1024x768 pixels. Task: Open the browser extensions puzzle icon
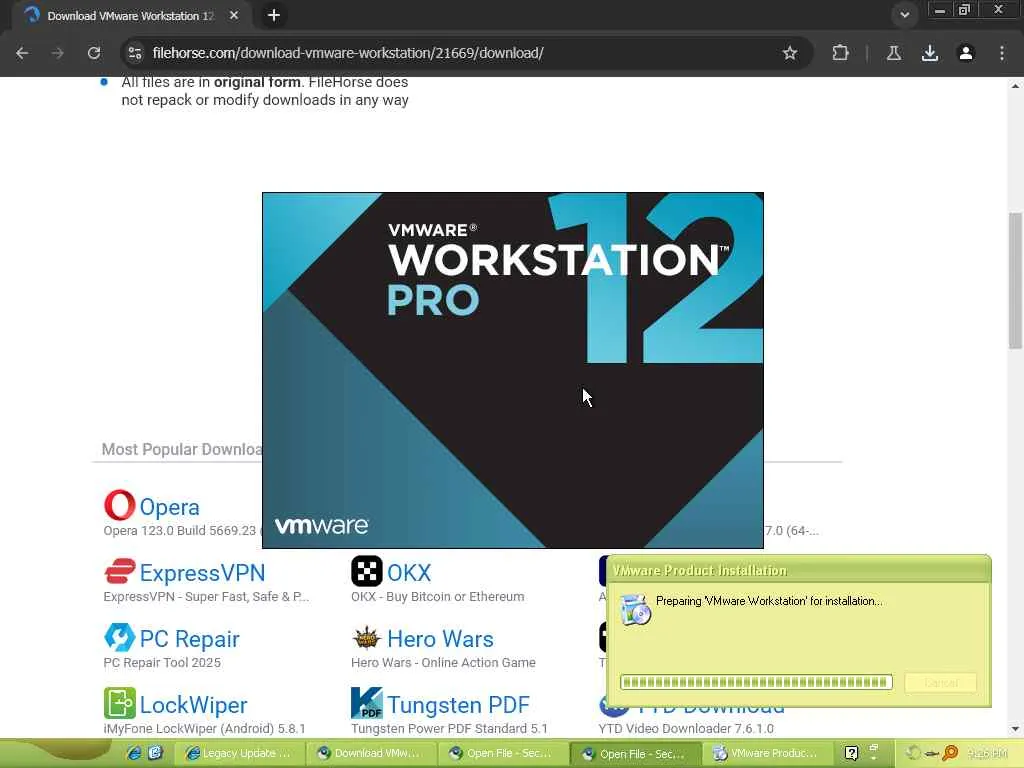click(840, 53)
